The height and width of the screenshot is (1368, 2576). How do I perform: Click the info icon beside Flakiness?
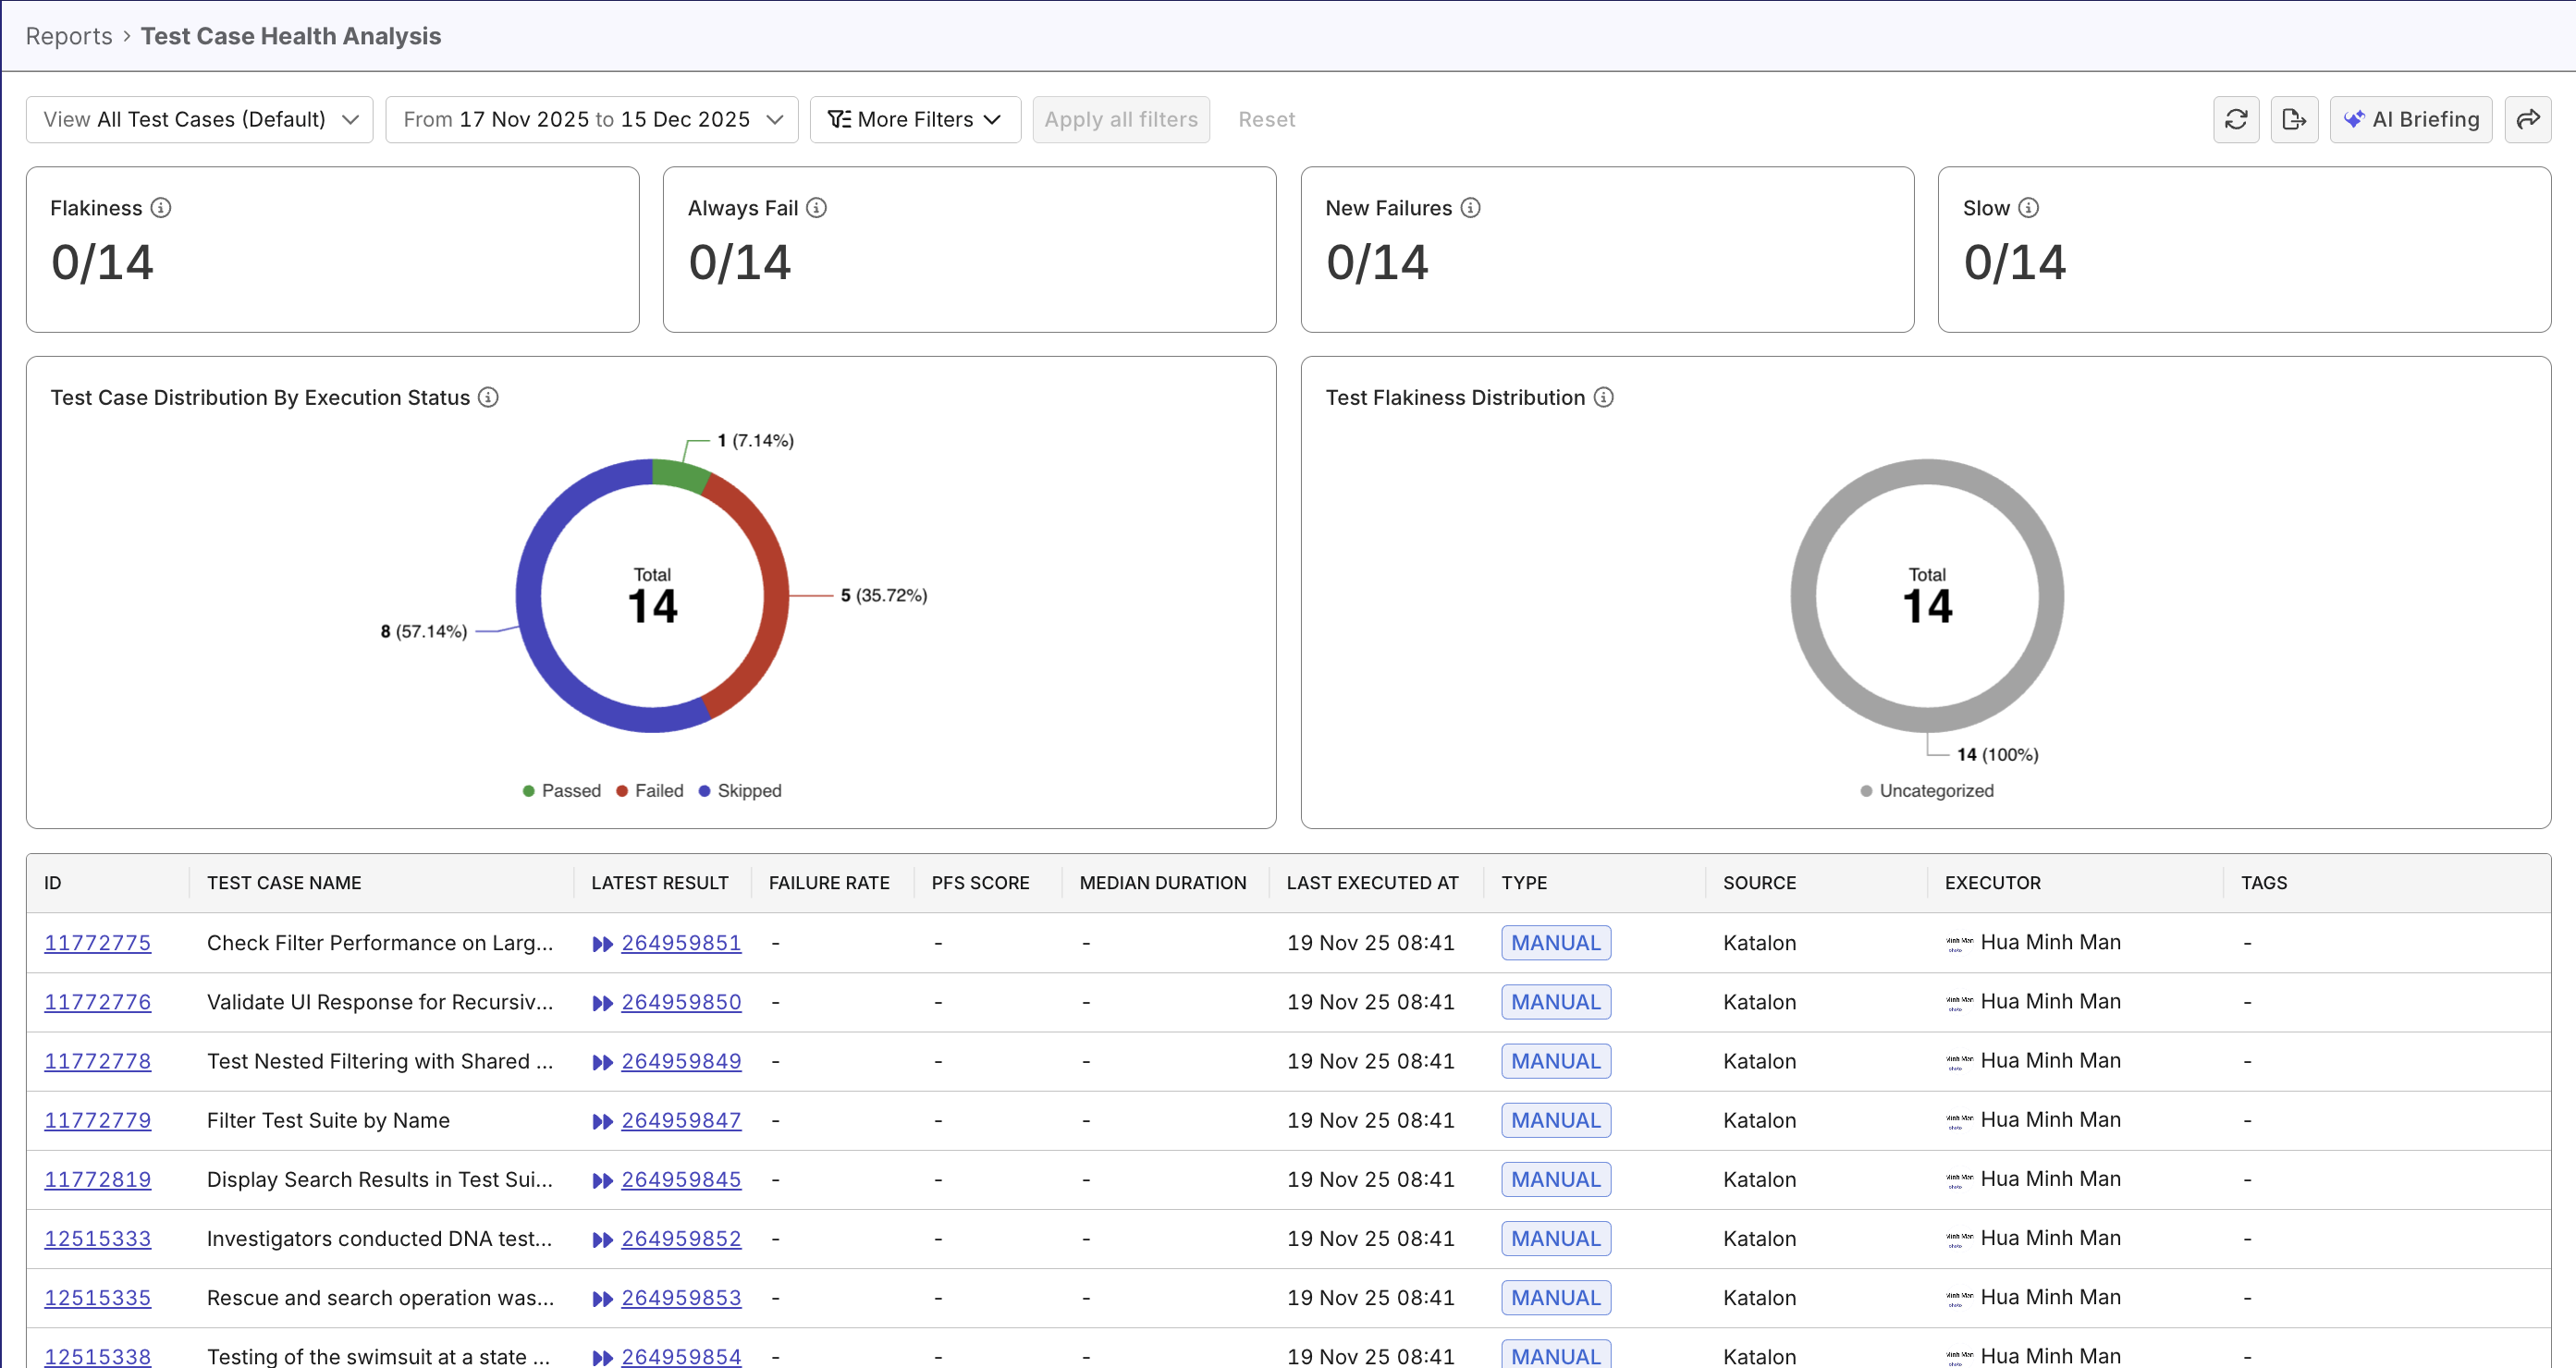pos(161,208)
